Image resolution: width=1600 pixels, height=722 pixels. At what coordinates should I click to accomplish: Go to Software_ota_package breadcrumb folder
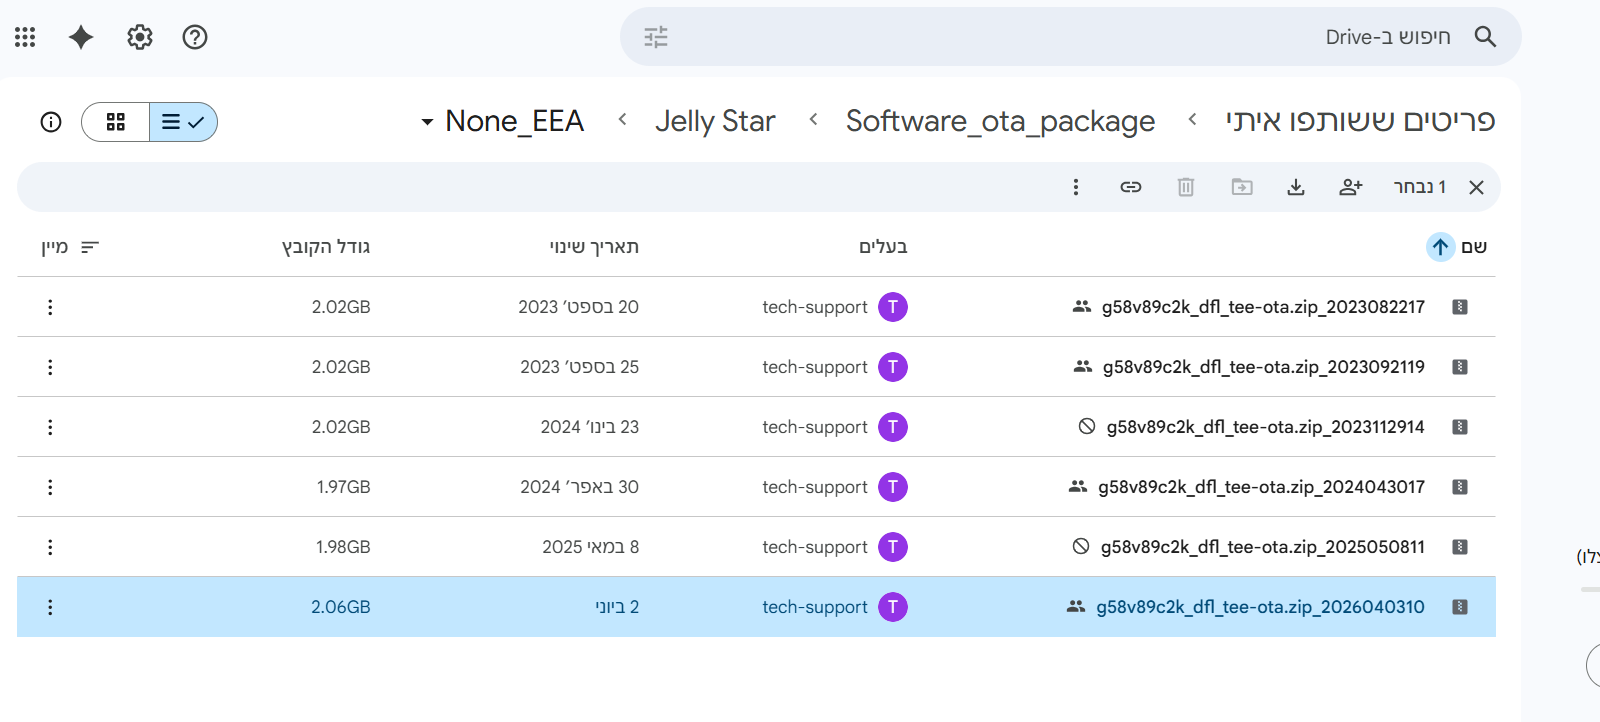pyautogui.click(x=1000, y=121)
